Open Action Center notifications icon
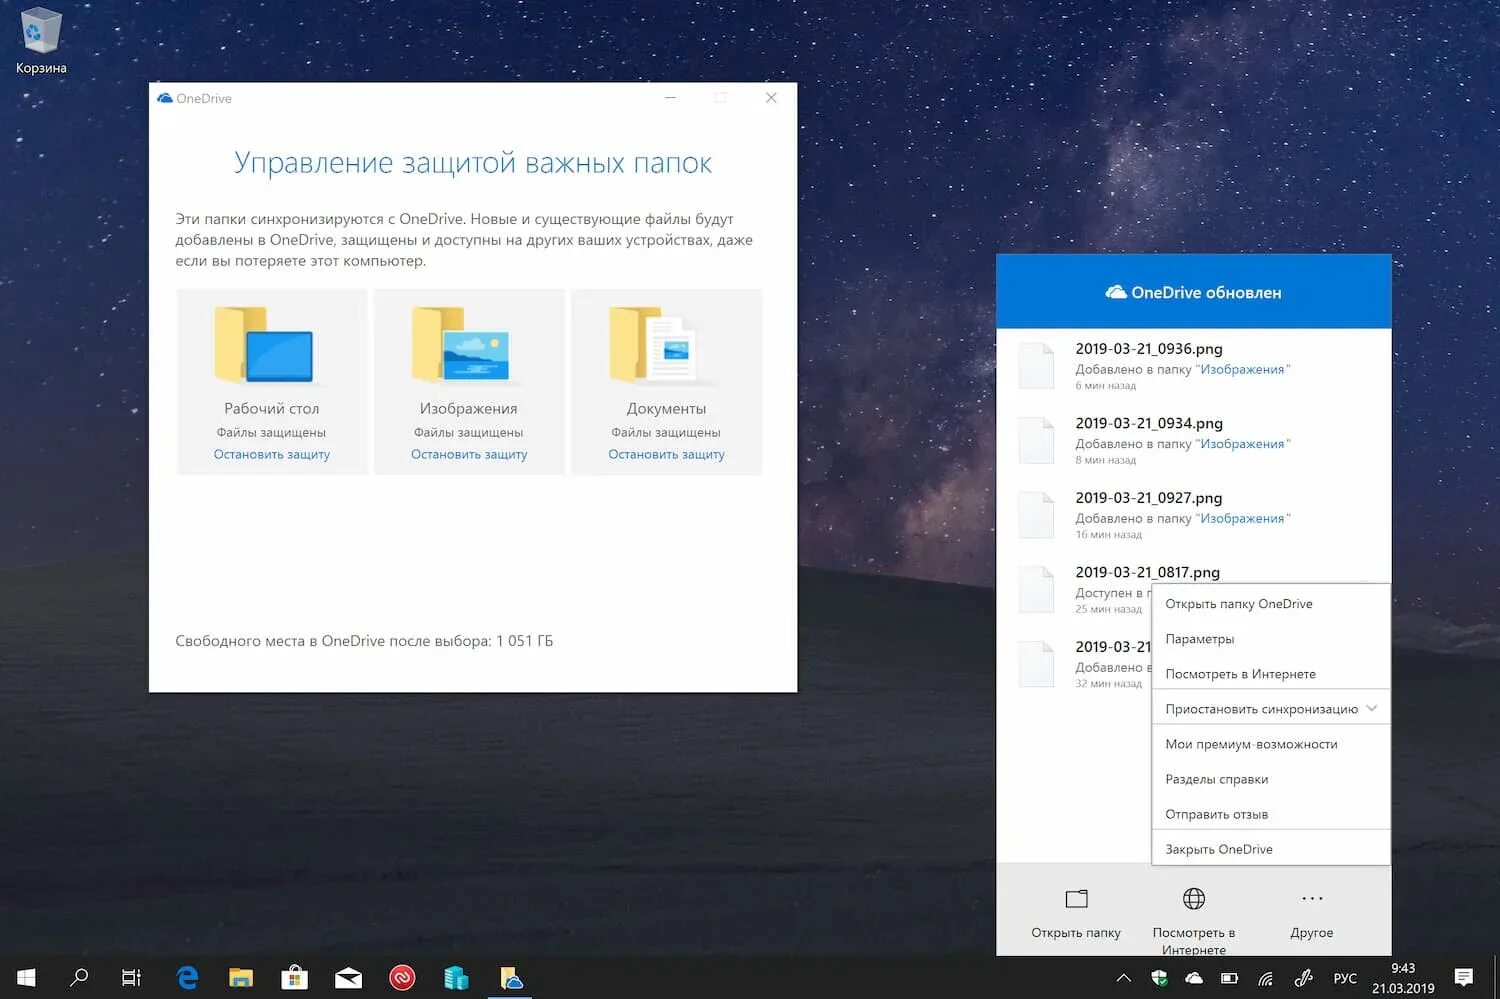Image resolution: width=1500 pixels, height=999 pixels. 1464,977
